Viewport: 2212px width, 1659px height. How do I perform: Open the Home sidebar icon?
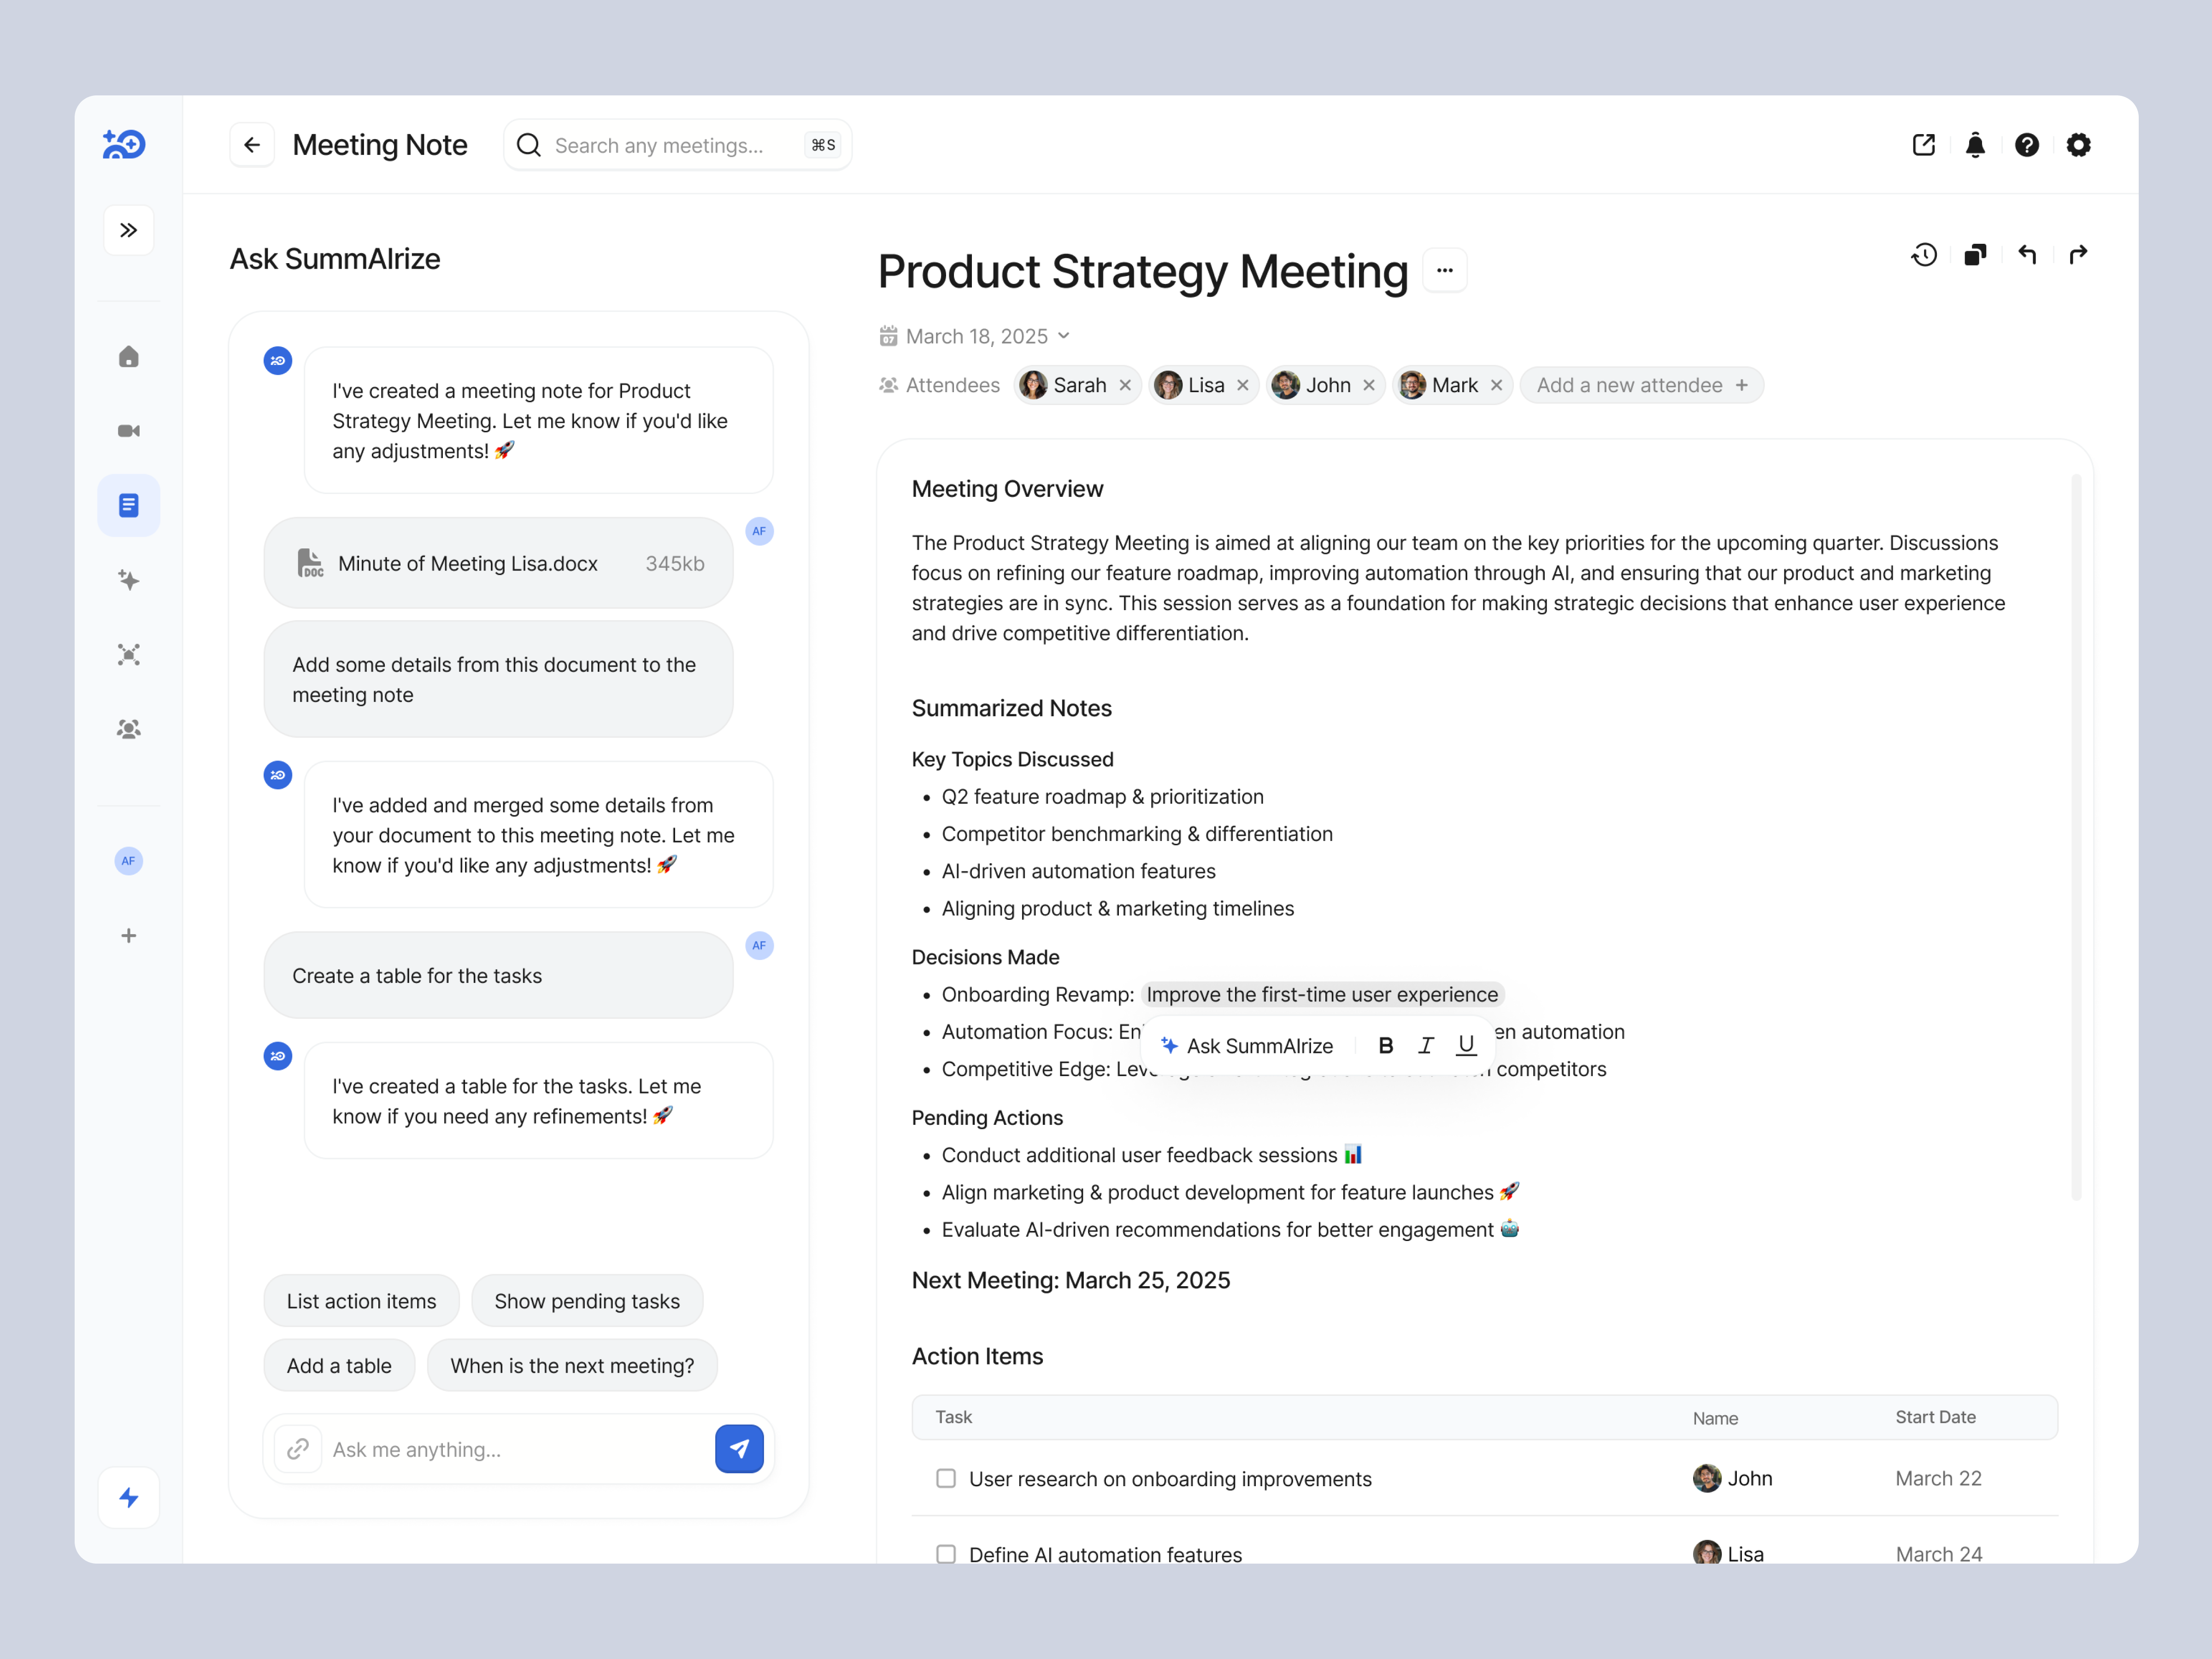tap(128, 357)
